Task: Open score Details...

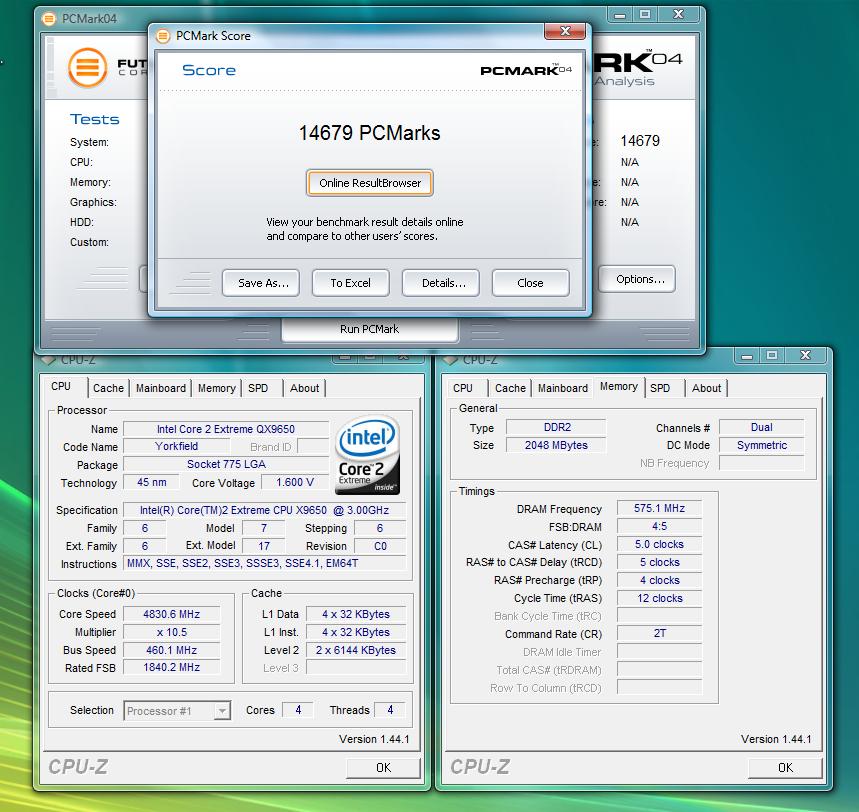Action: coord(440,283)
